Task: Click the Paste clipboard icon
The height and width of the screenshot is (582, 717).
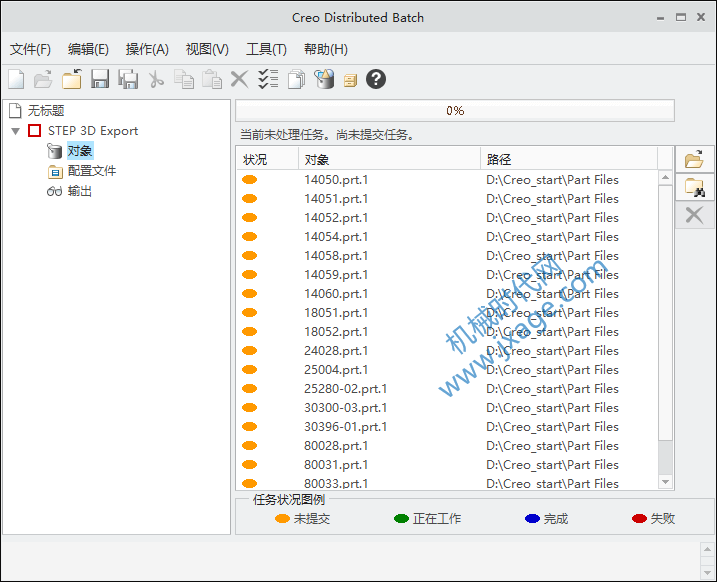Action: click(x=212, y=79)
